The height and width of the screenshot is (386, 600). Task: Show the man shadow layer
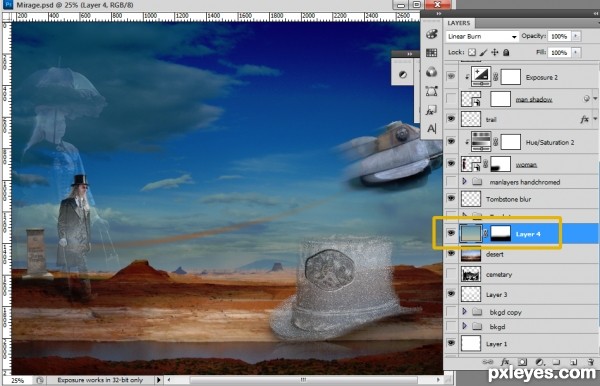coord(452,99)
